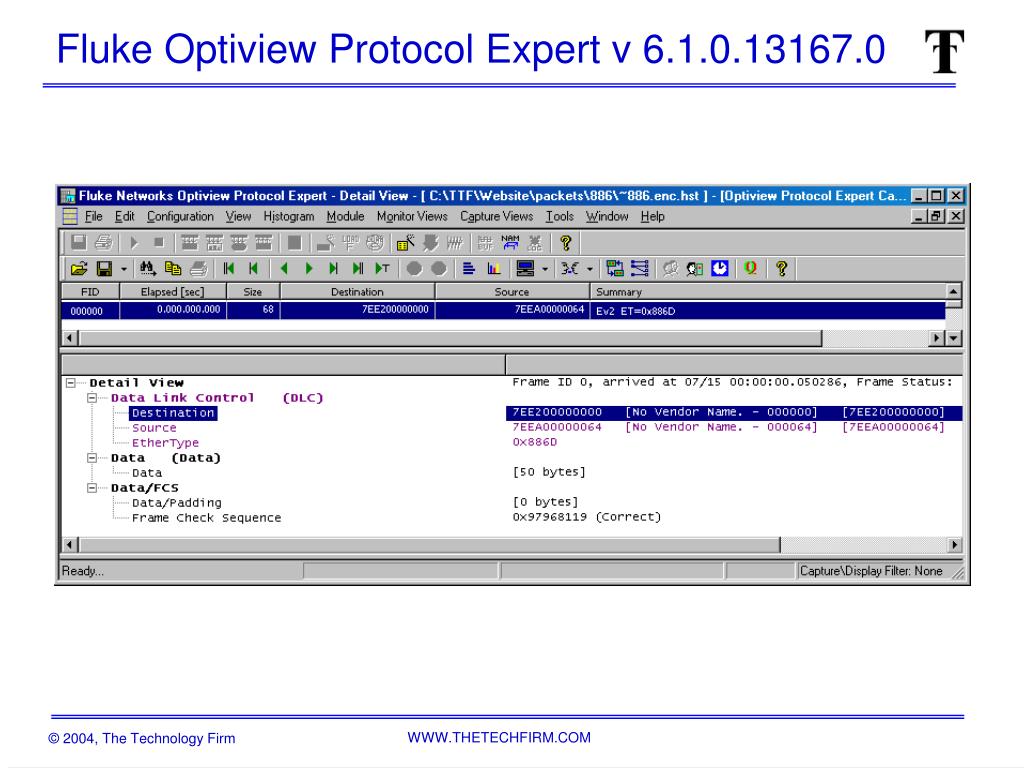Collapse the Data (Data) node
This screenshot has height=768, width=1024.
pos(92,458)
